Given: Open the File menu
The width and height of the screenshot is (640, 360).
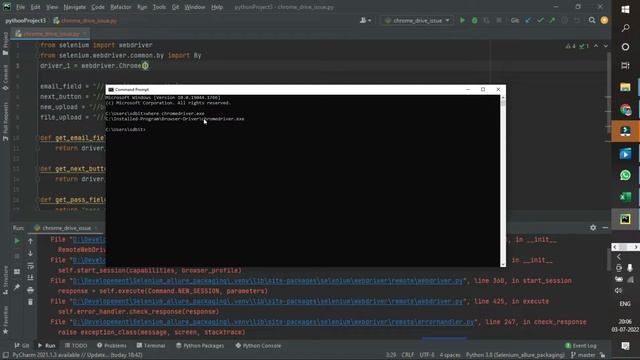Looking at the screenshot, I should pos(20,7).
